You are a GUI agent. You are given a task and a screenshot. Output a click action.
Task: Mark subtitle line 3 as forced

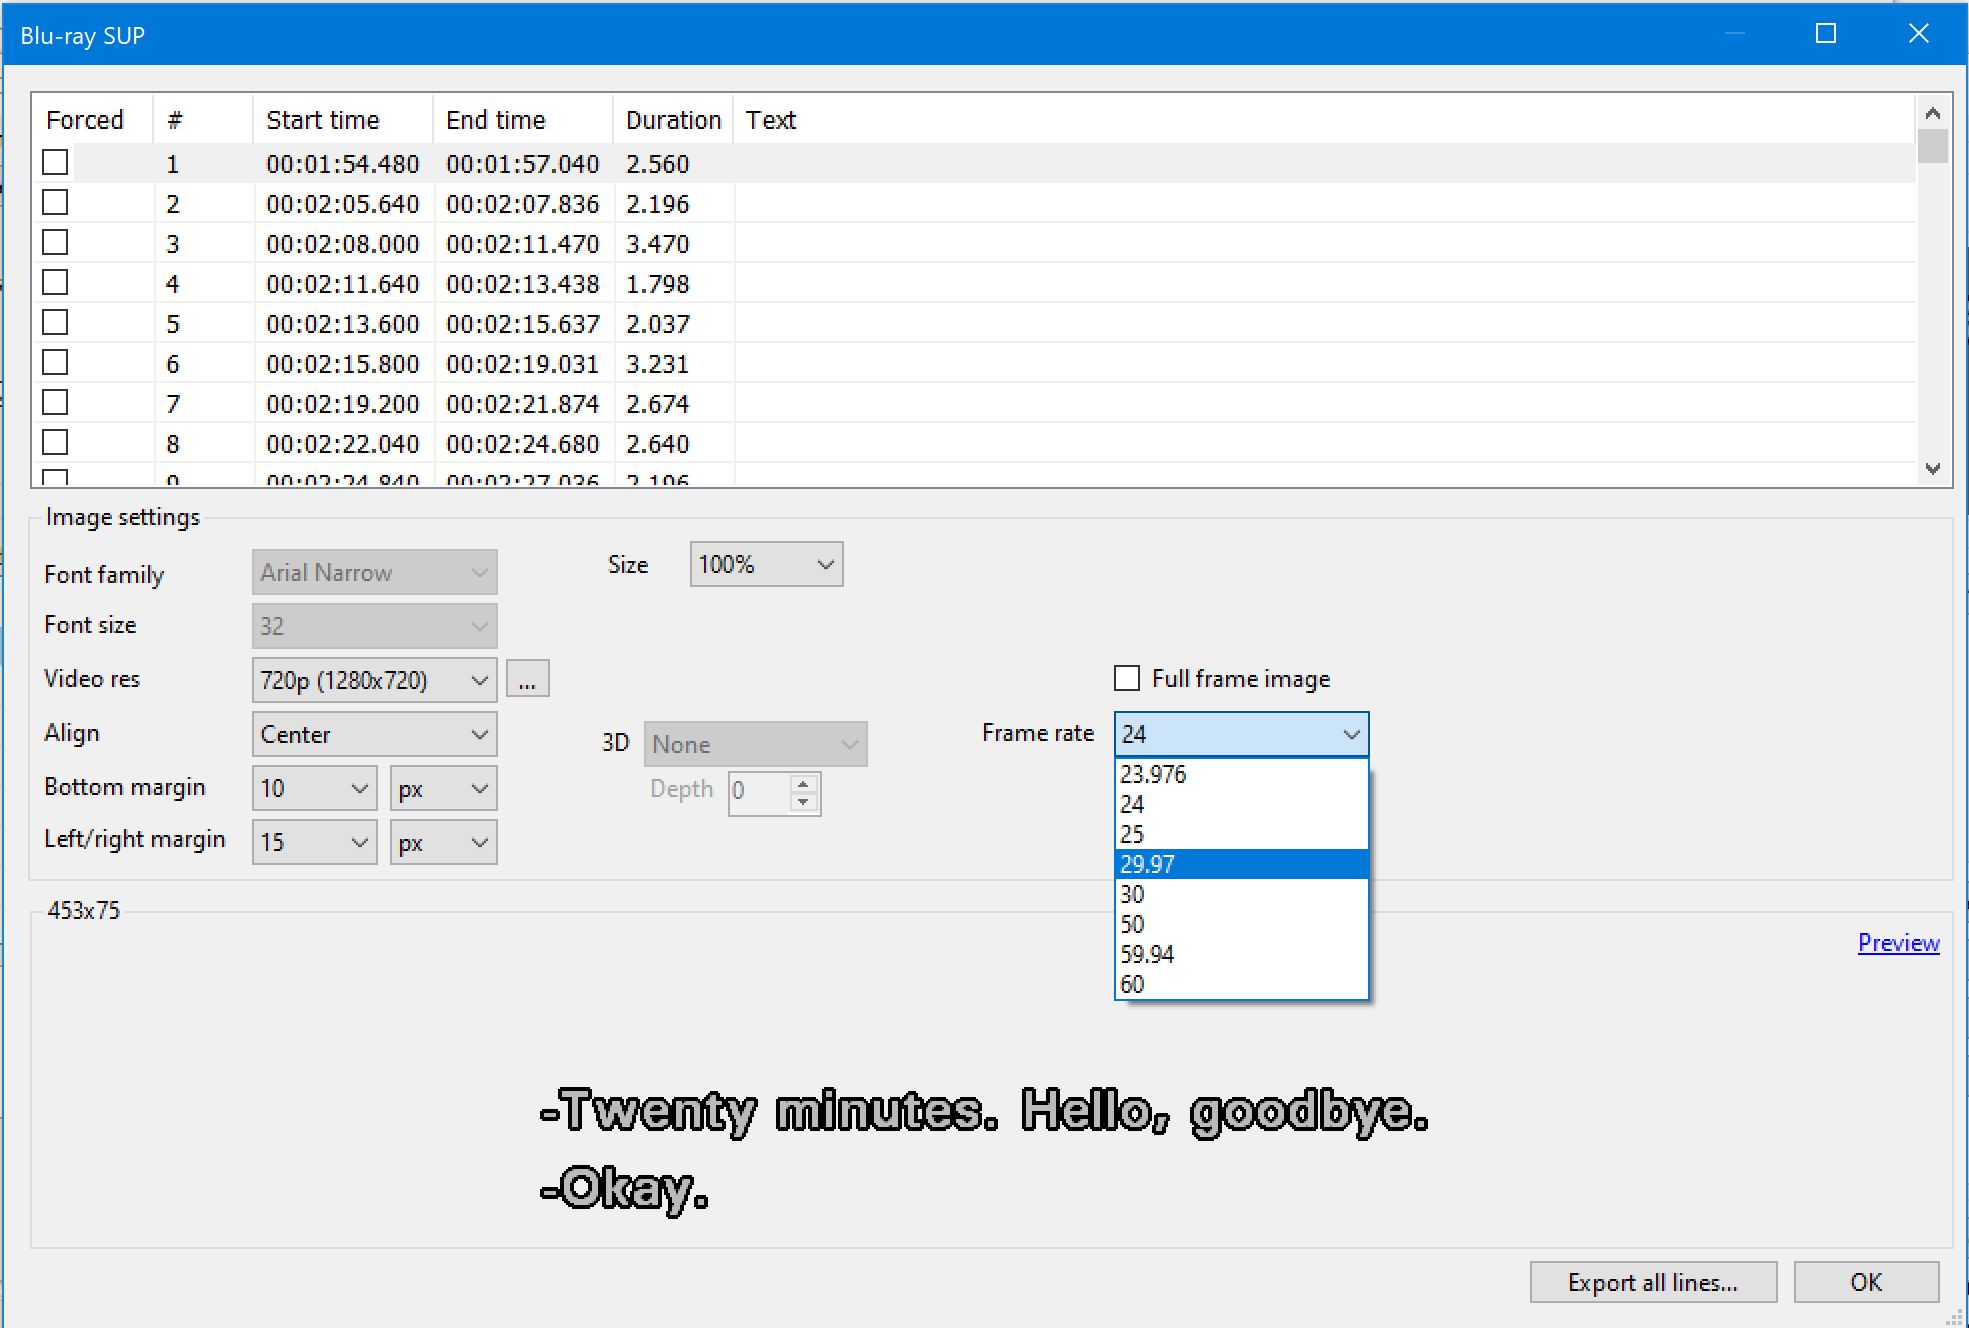point(56,243)
